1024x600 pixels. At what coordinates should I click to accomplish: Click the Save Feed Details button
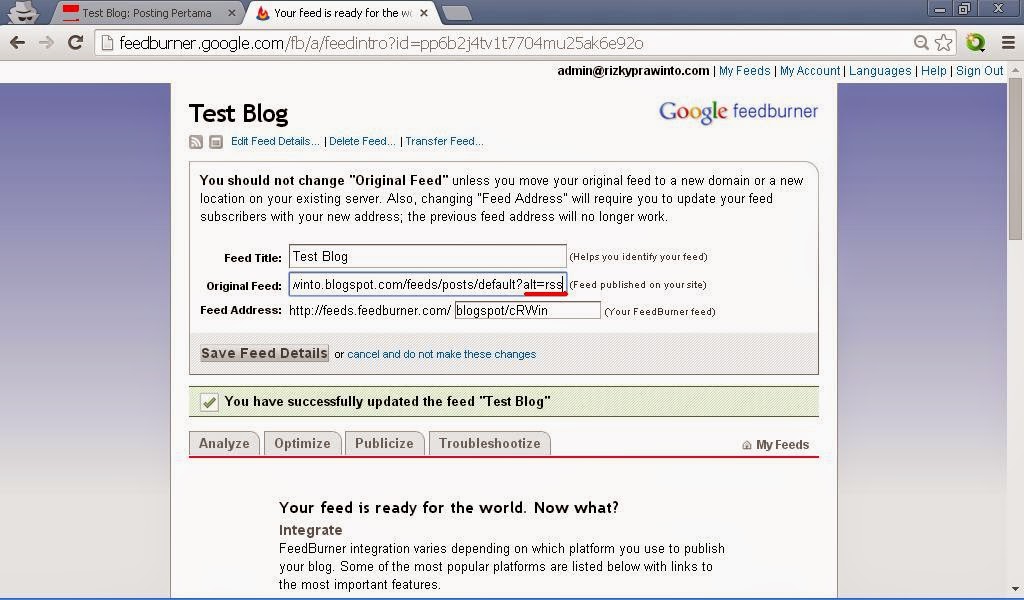coord(264,353)
